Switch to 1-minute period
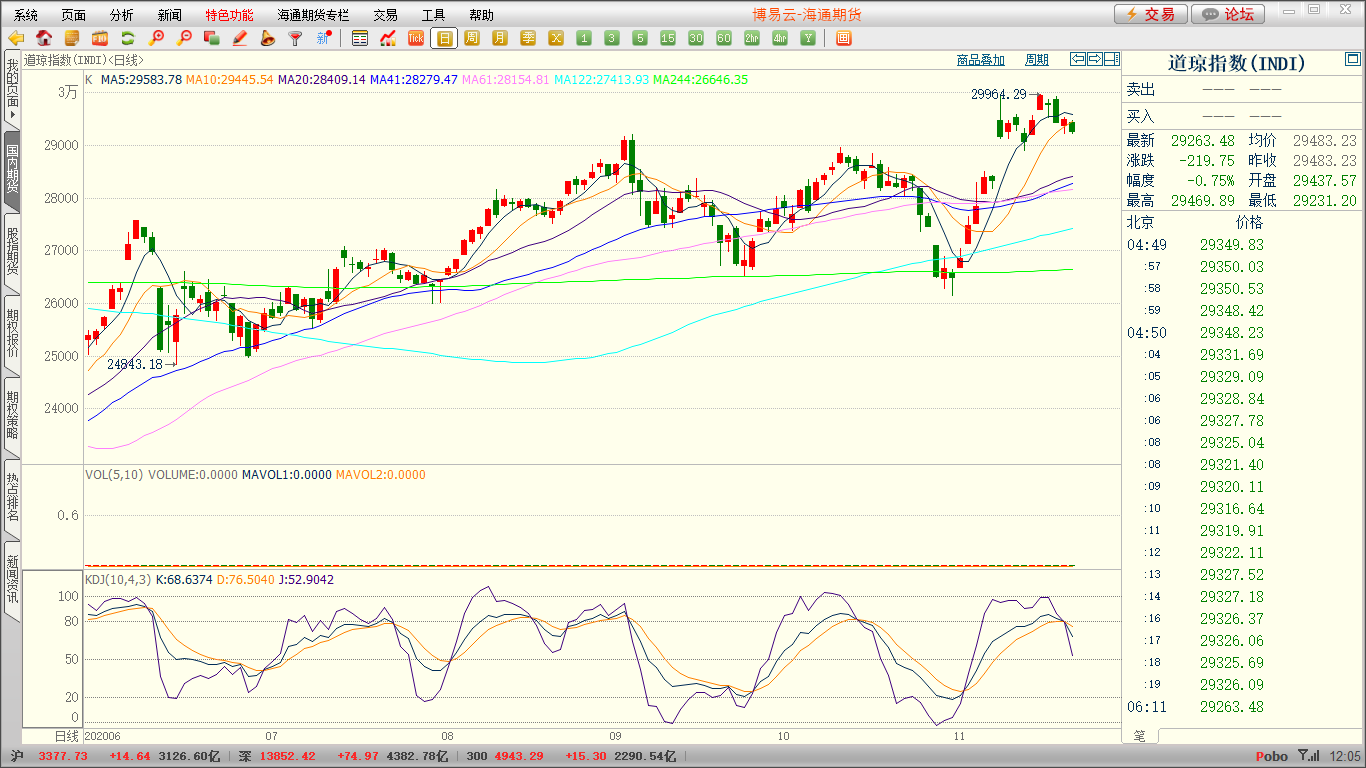Image resolution: width=1366 pixels, height=768 pixels. click(x=584, y=39)
